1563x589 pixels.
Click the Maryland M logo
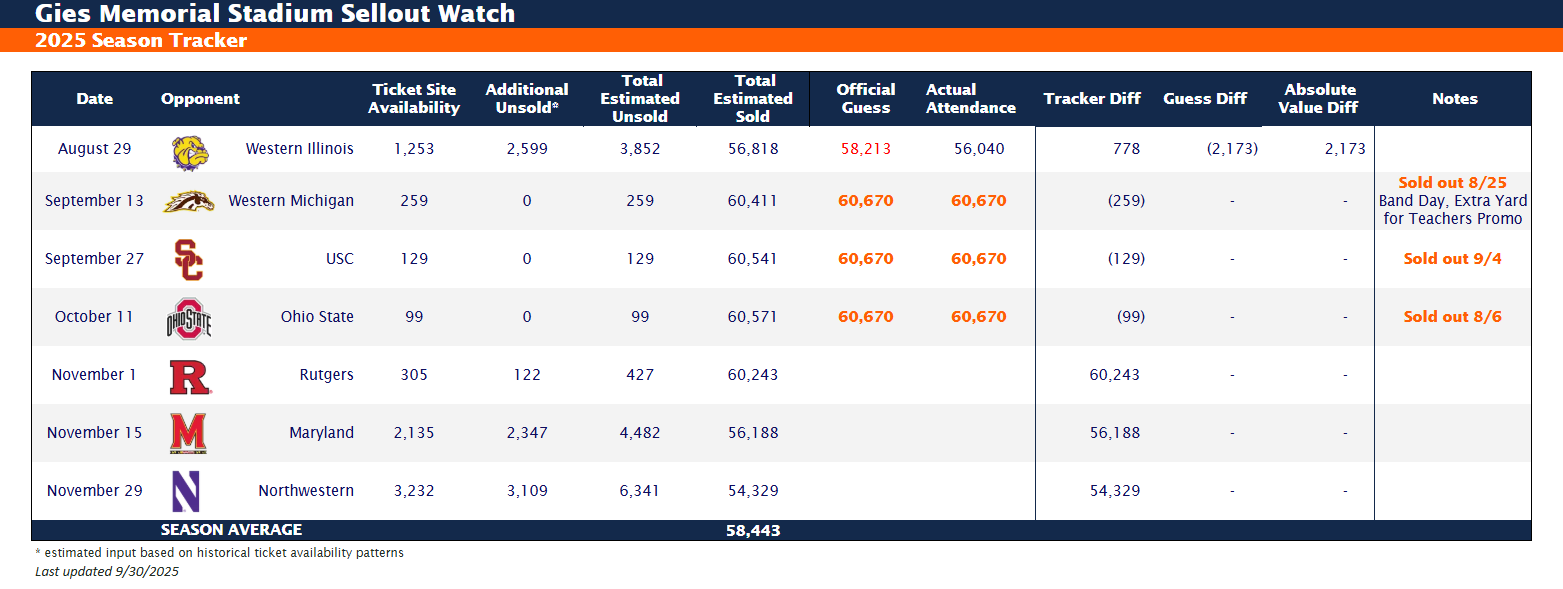188,433
